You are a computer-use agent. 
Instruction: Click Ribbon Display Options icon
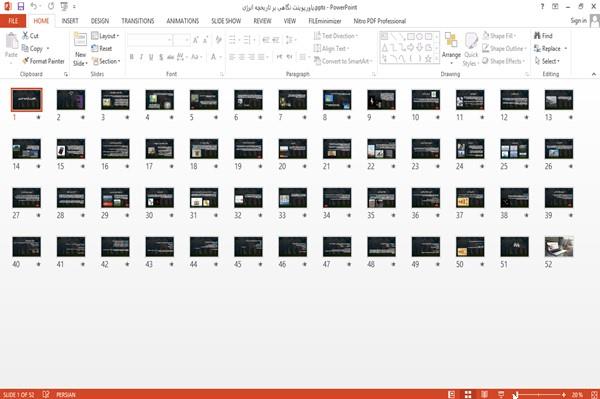click(x=555, y=7)
